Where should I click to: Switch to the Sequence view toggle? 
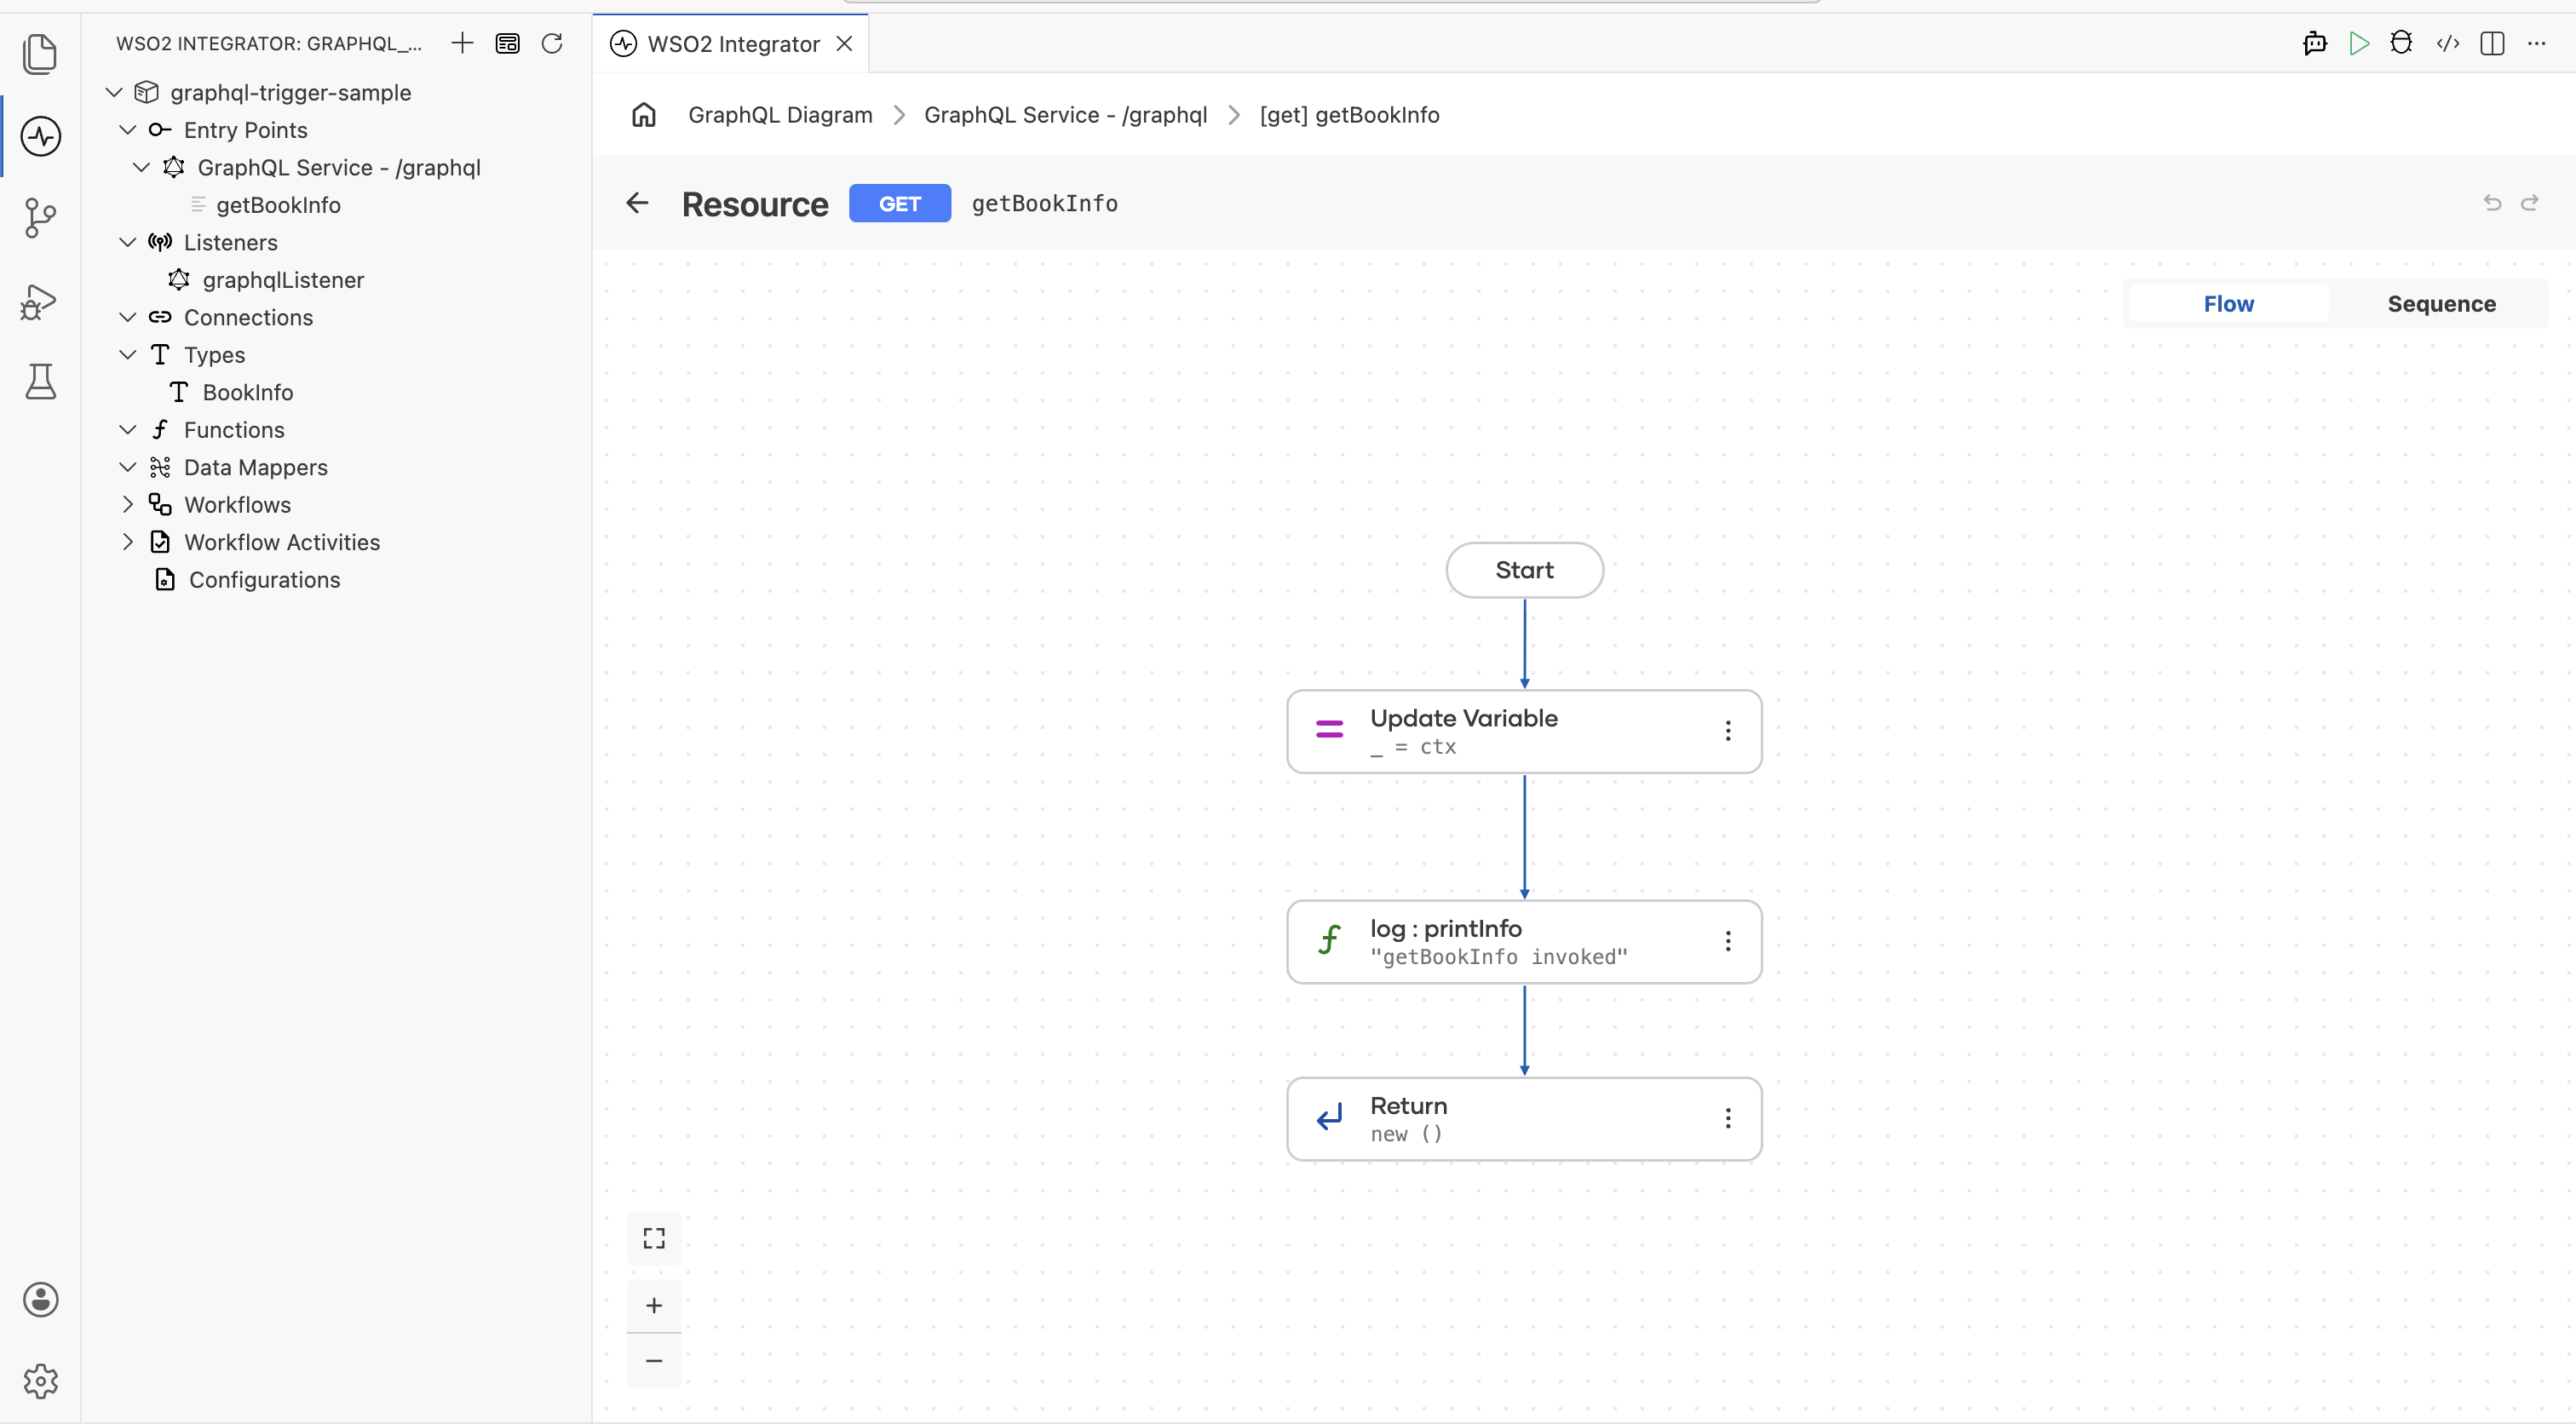tap(2441, 304)
